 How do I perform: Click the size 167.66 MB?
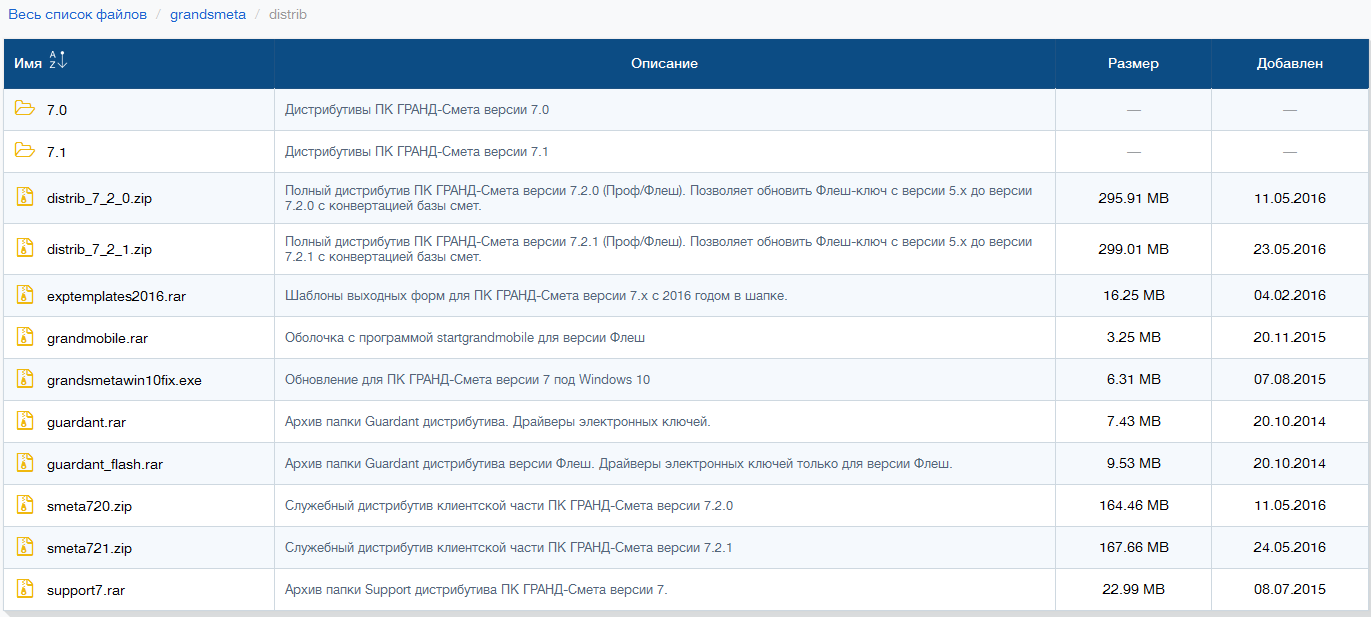(x=1133, y=548)
